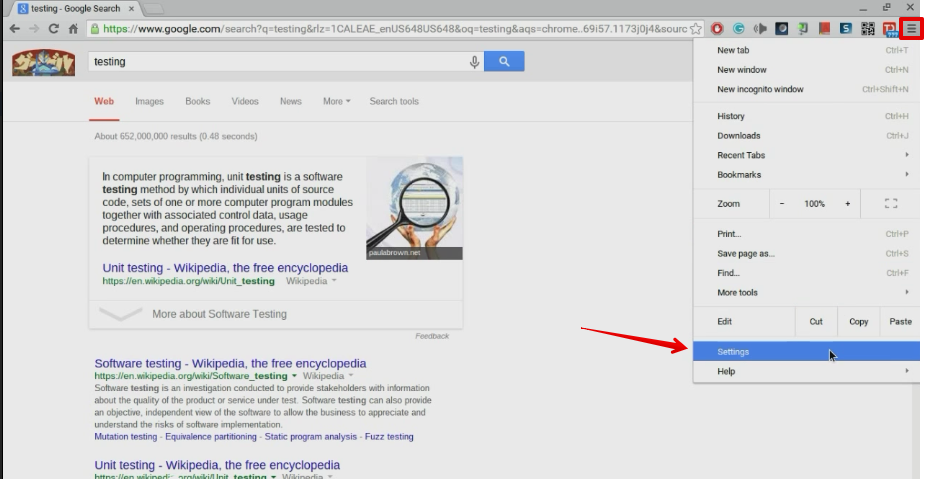
Task: Click the green padlock security icon
Action: 94,28
